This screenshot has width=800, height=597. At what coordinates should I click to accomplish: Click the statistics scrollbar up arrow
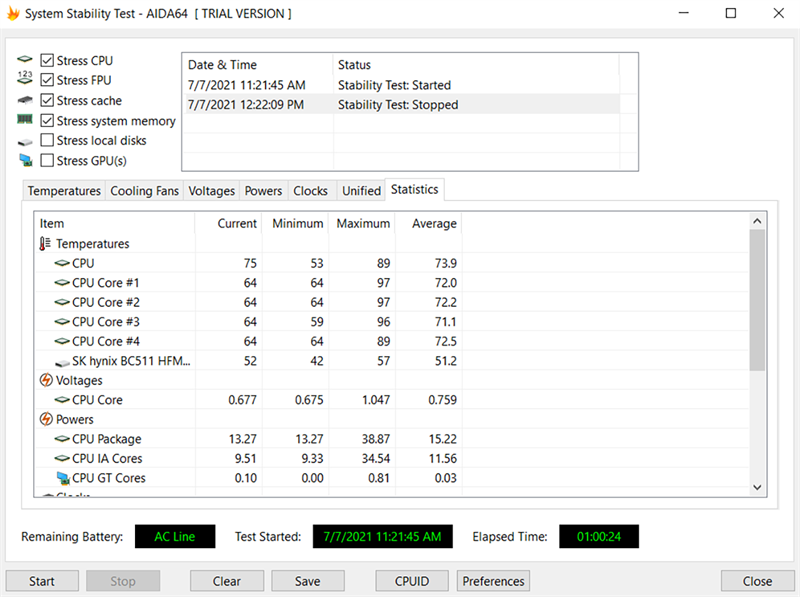click(x=757, y=221)
